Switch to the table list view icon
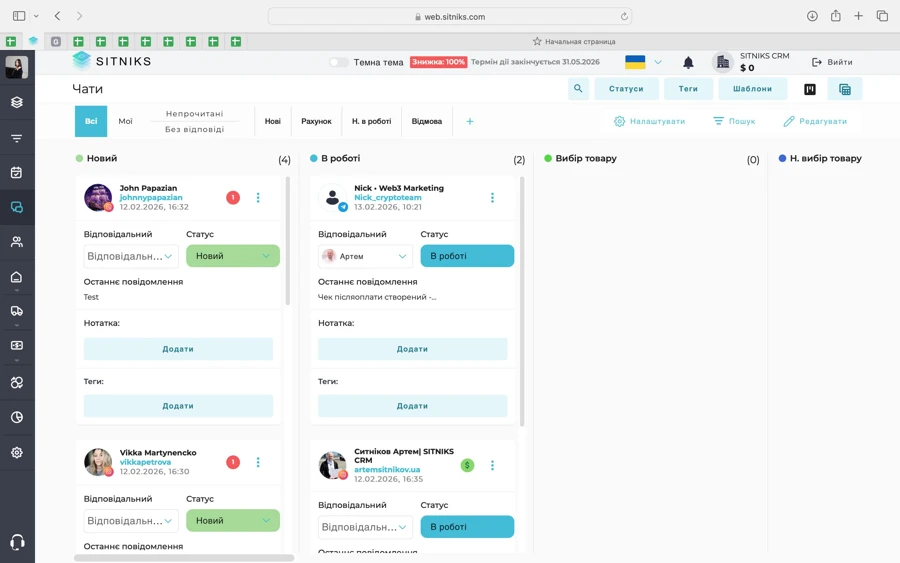 (x=844, y=89)
